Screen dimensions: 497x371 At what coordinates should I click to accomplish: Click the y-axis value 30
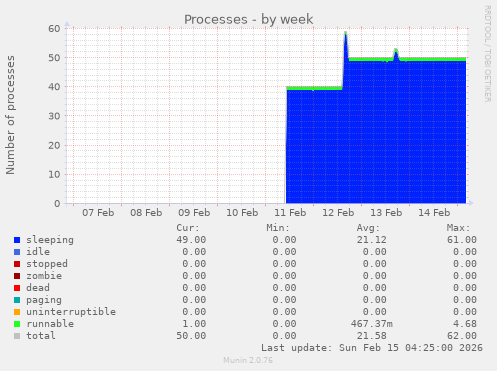click(x=54, y=116)
